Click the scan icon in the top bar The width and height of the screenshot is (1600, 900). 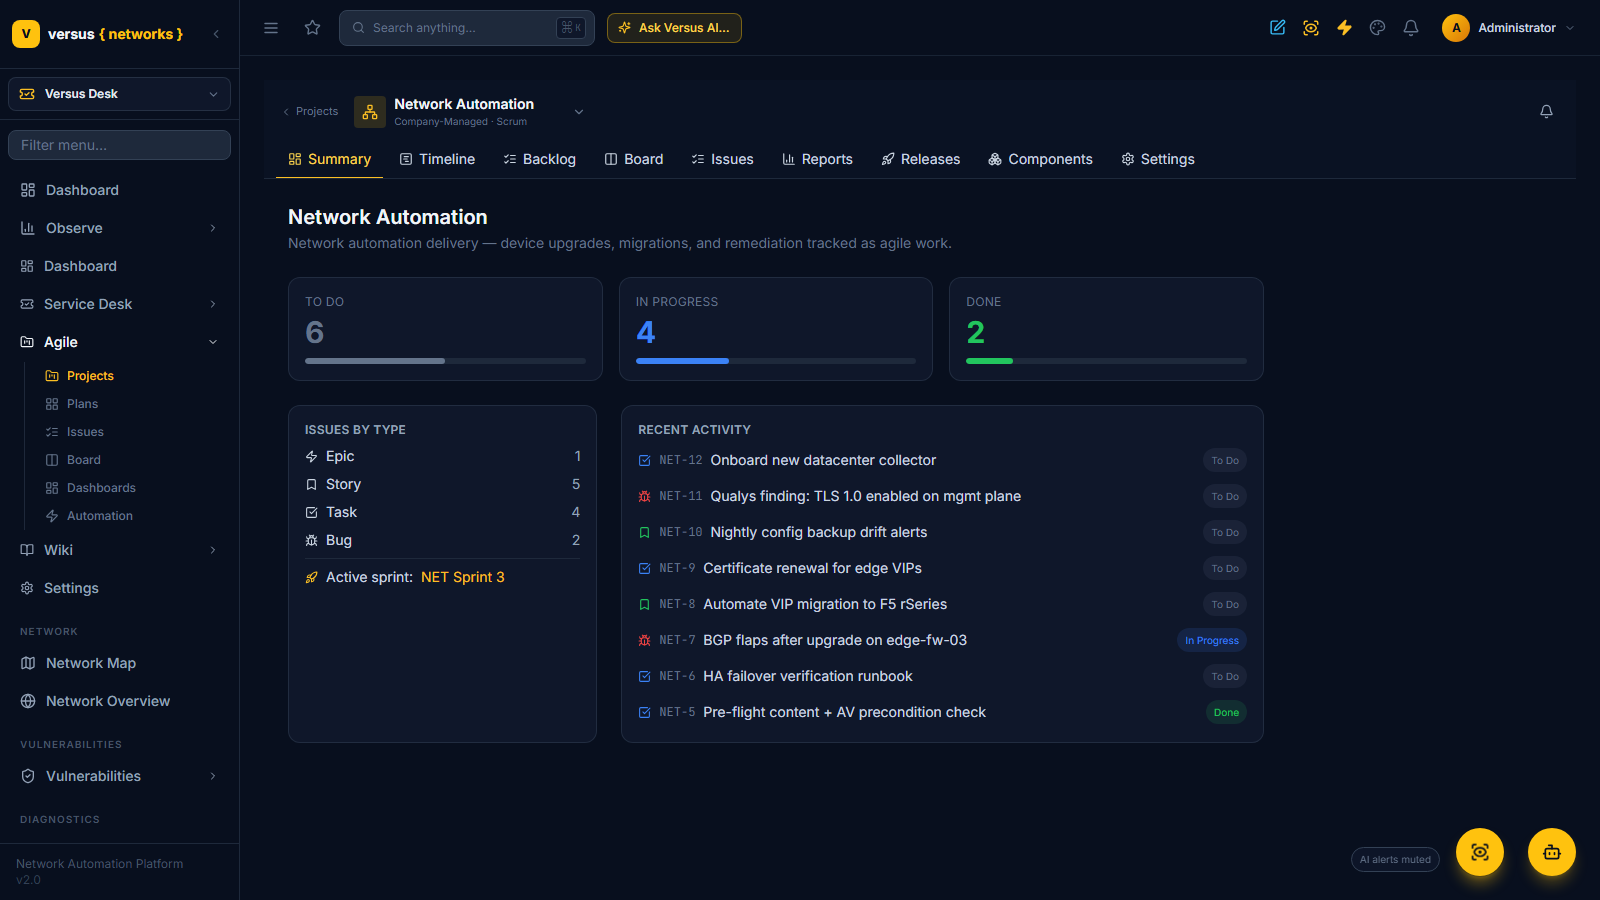pyautogui.click(x=1311, y=28)
